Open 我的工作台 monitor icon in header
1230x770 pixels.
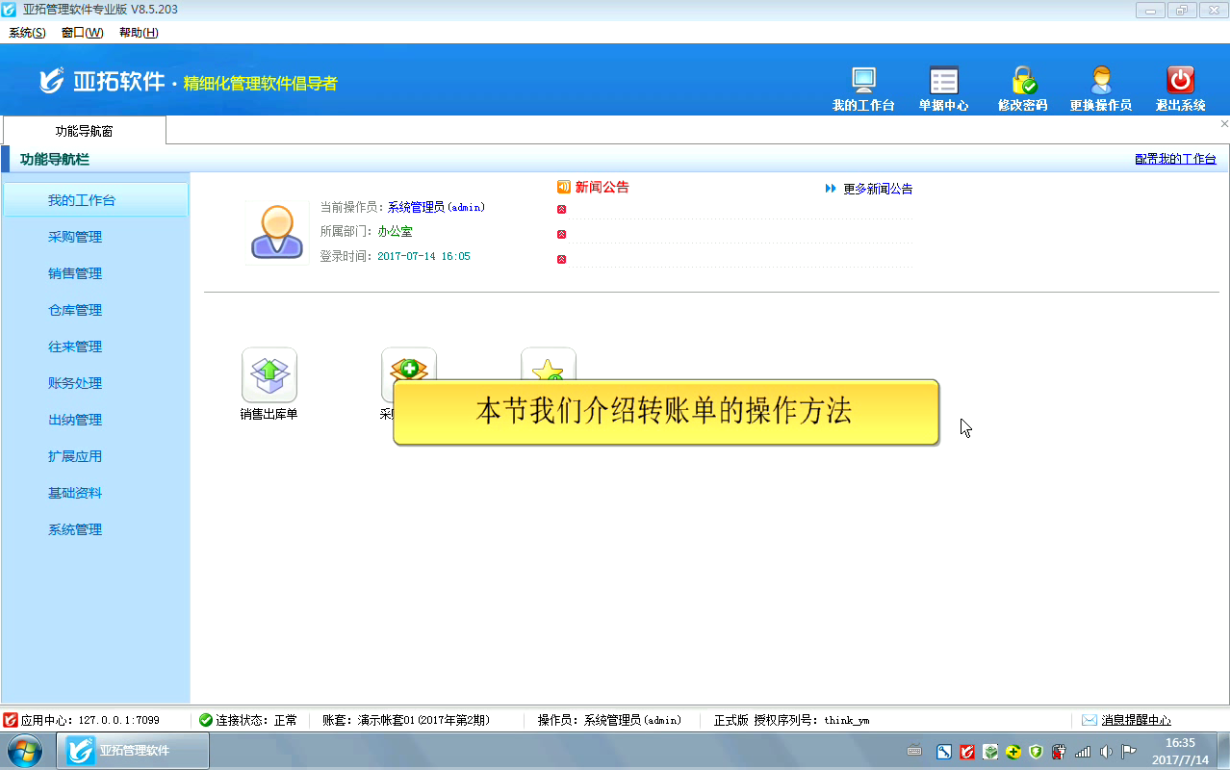coord(863,81)
